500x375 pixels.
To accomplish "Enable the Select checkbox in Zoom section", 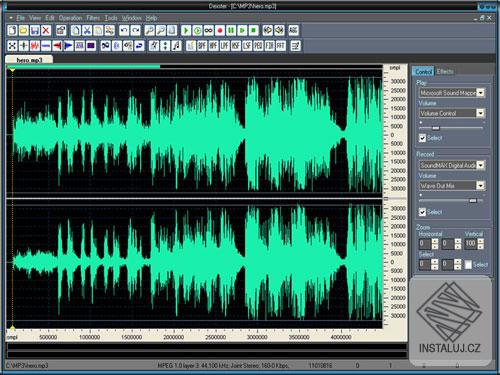I will [469, 265].
